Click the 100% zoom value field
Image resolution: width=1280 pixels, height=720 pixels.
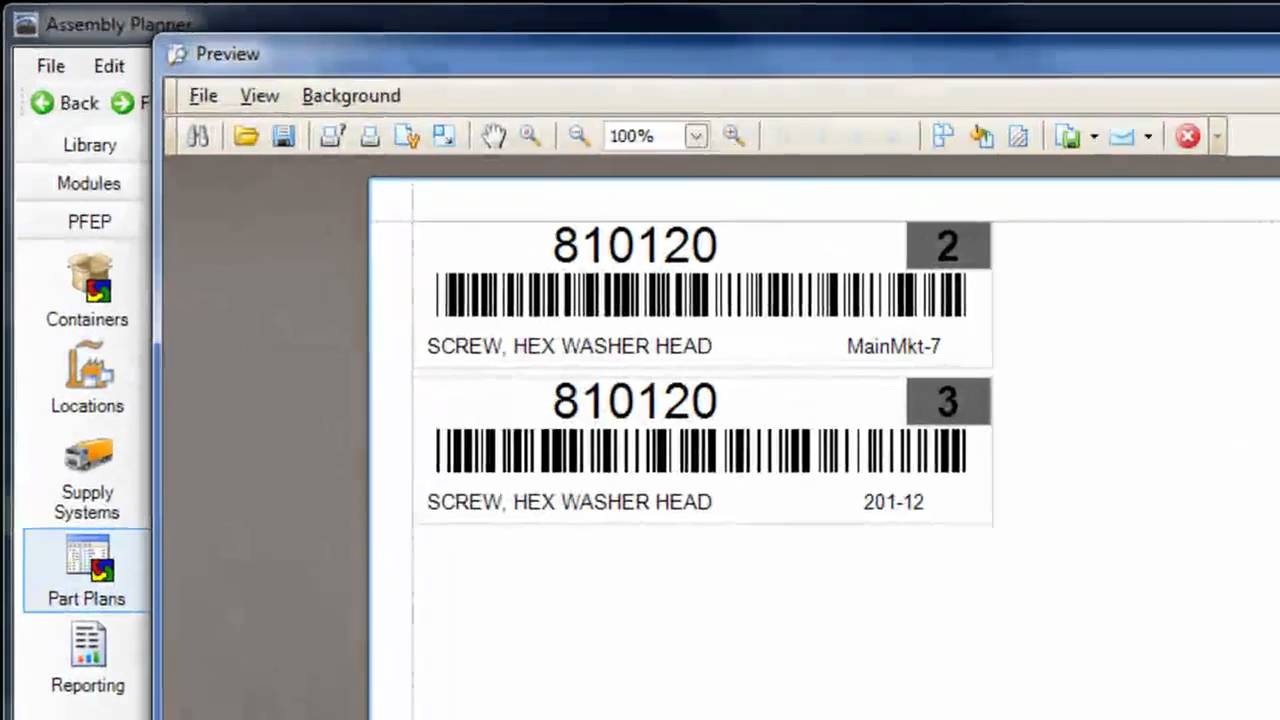[644, 136]
